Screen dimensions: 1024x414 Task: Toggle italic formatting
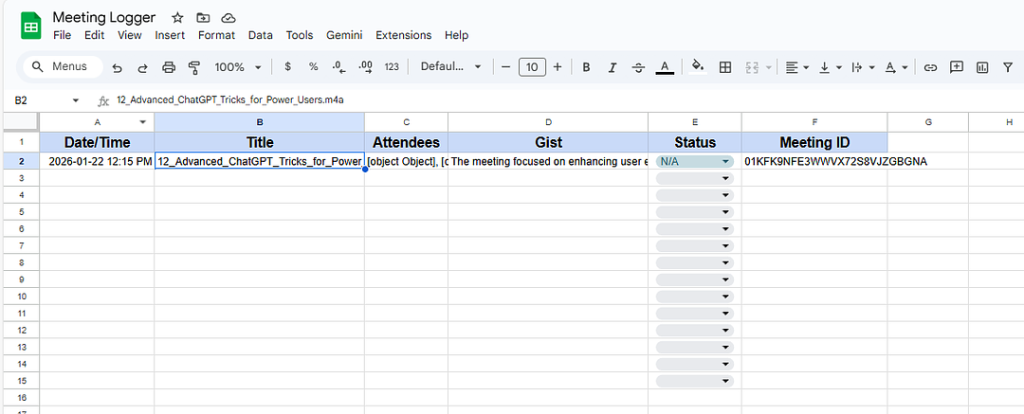click(x=612, y=67)
